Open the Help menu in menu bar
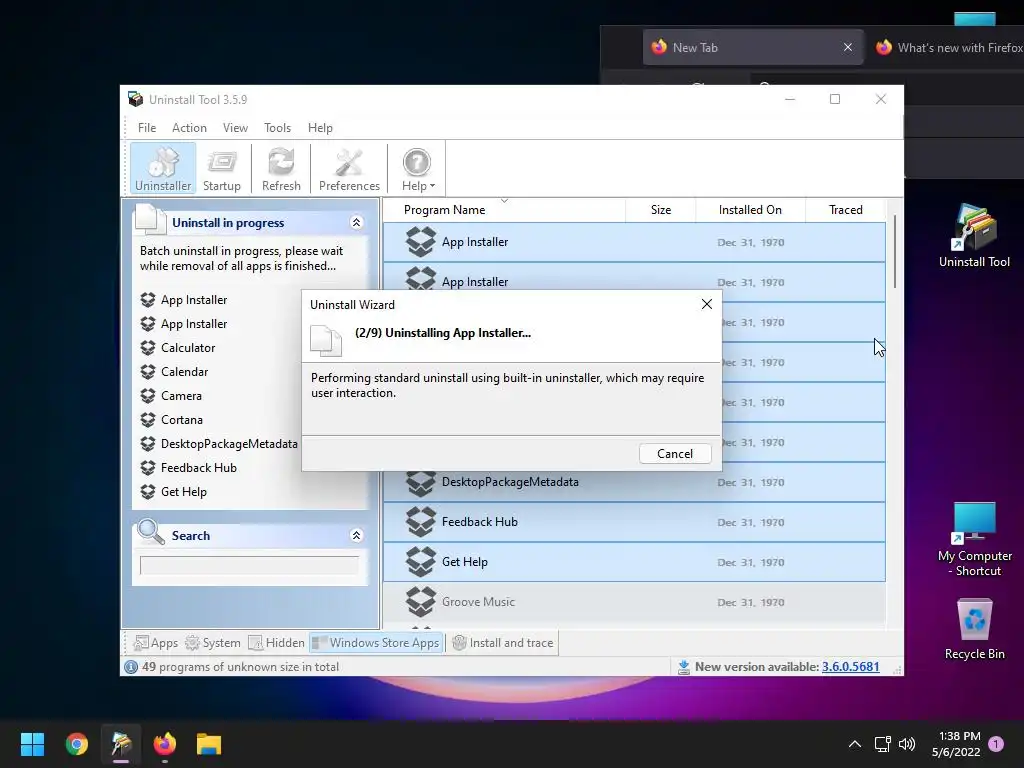 click(x=320, y=127)
